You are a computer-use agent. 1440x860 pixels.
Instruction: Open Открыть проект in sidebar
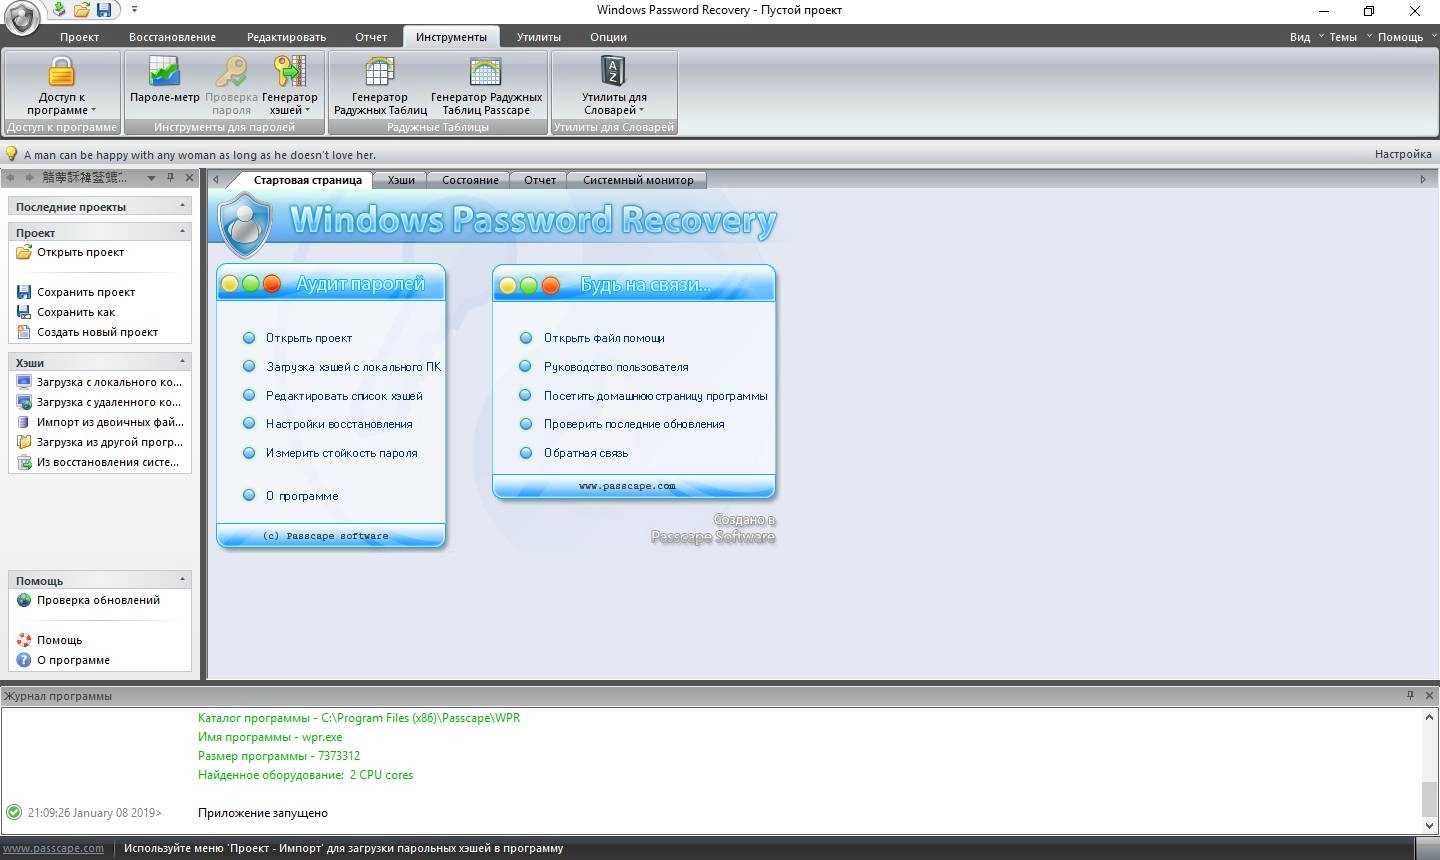tap(80, 252)
